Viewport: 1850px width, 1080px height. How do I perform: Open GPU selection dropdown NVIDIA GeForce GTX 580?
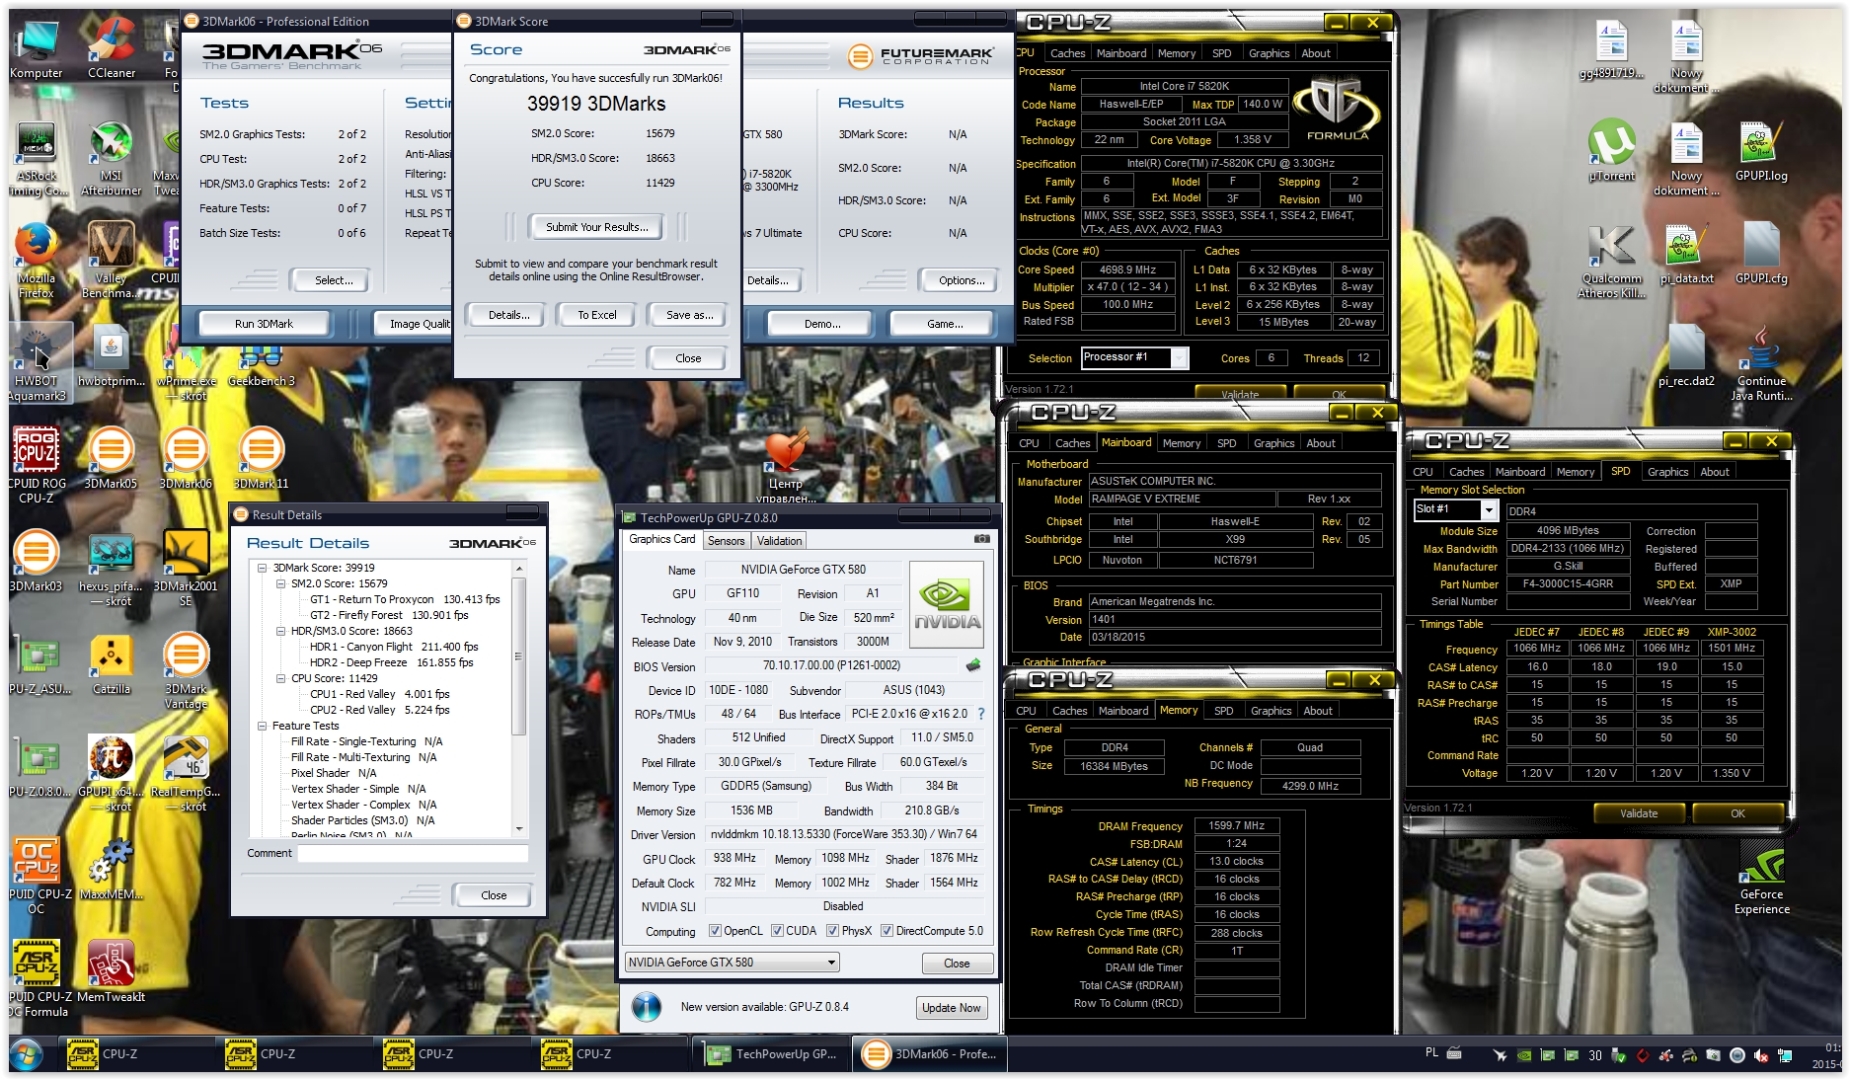tap(731, 962)
